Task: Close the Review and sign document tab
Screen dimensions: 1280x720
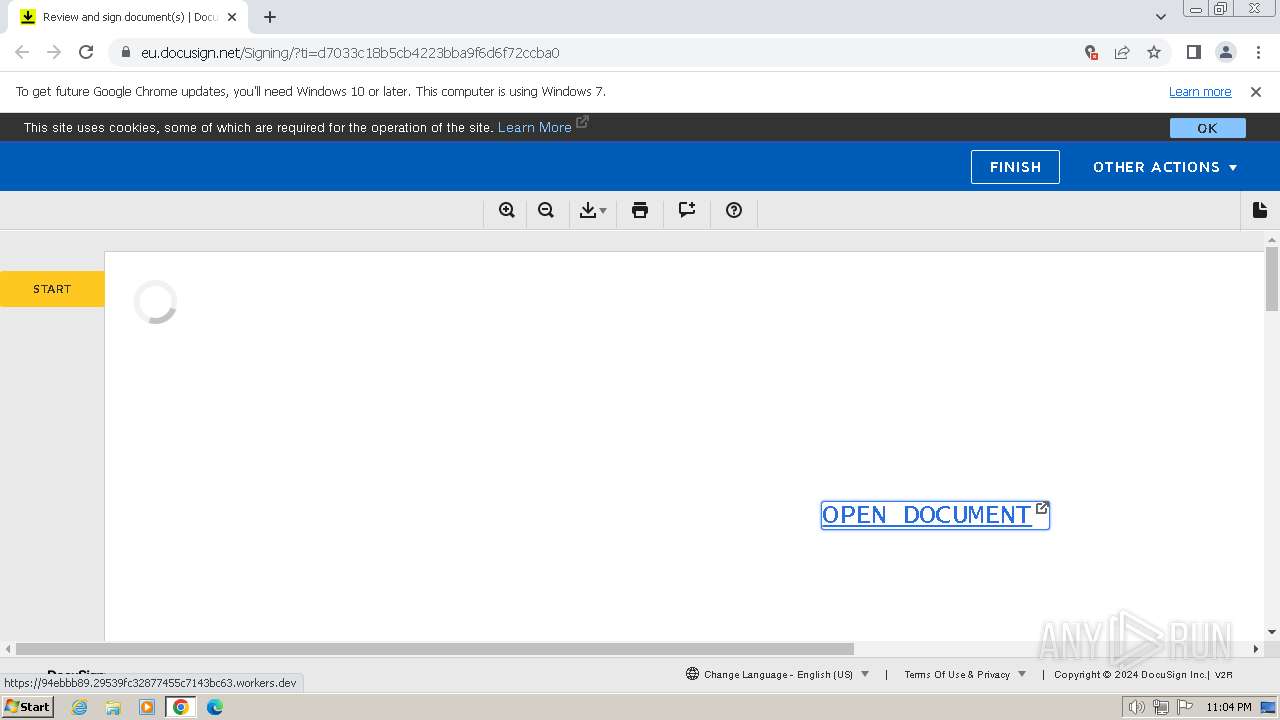Action: coord(232,17)
